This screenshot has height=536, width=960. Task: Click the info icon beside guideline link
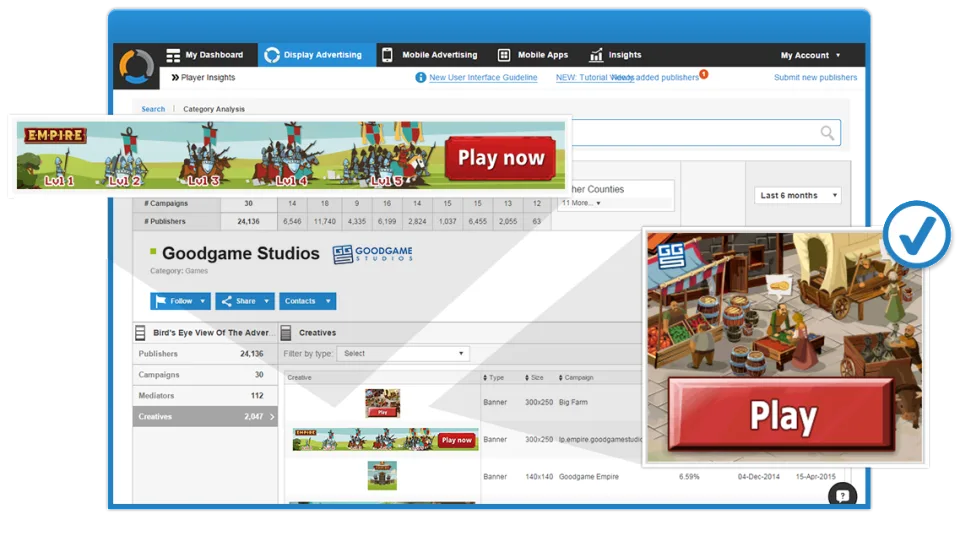click(421, 77)
